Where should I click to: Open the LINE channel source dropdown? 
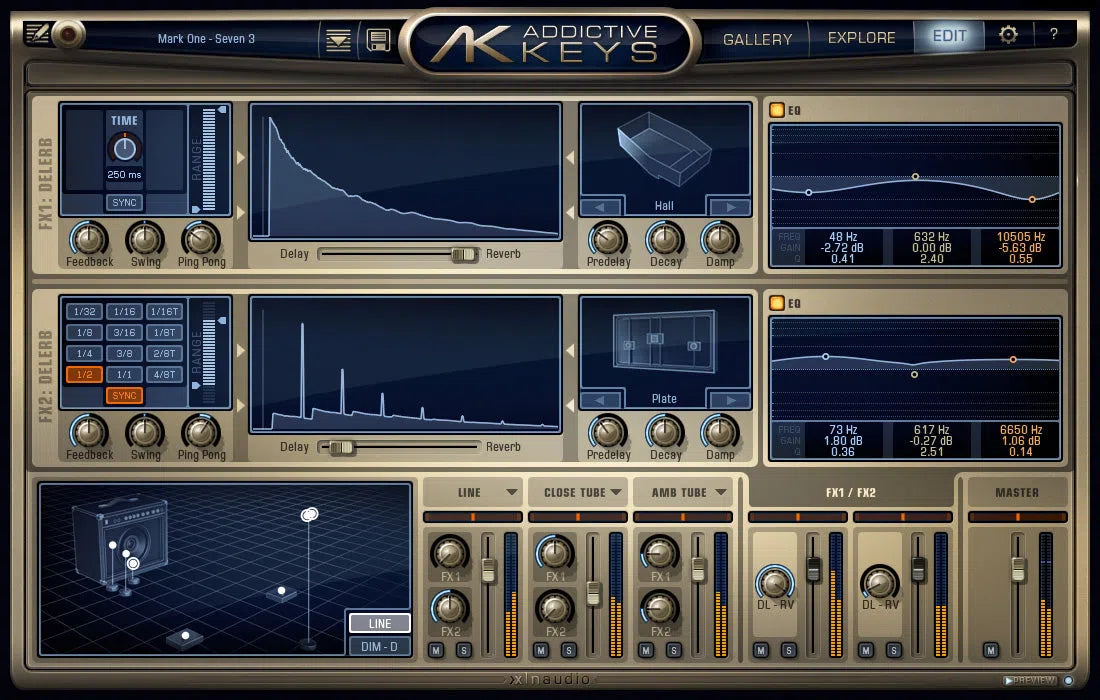472,492
